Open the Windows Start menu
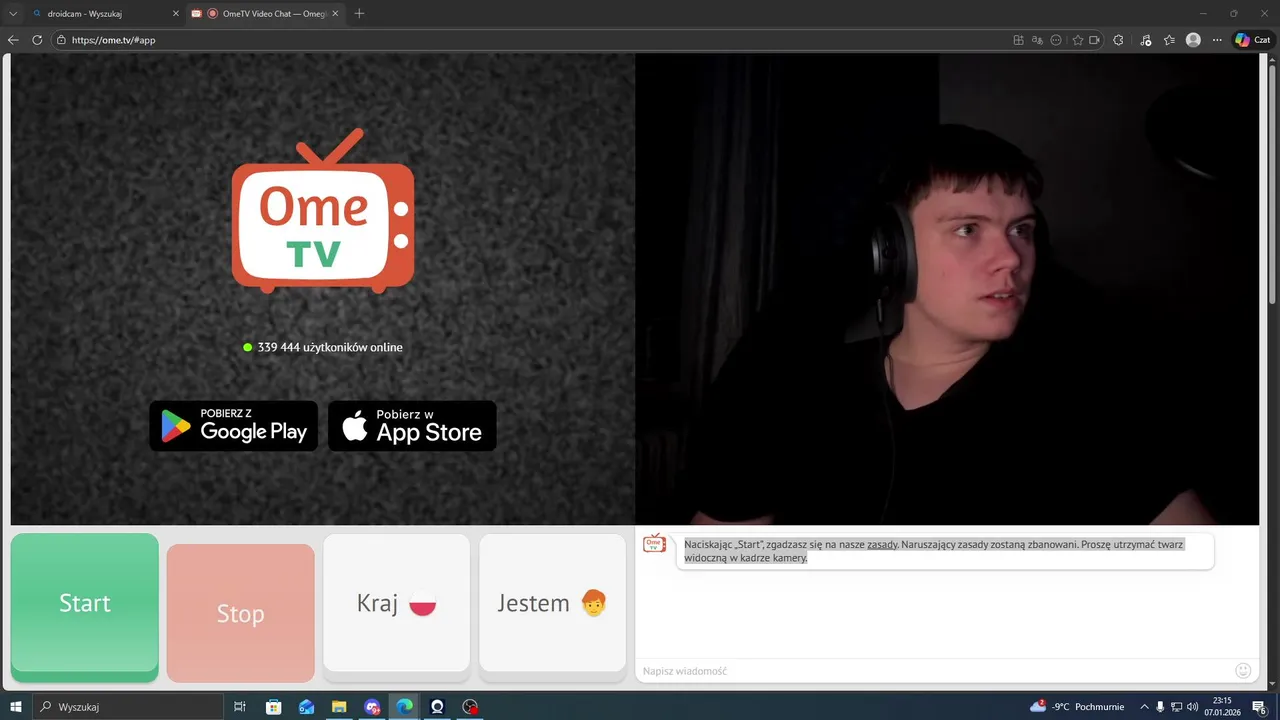The width and height of the screenshot is (1280, 720). pos(17,707)
